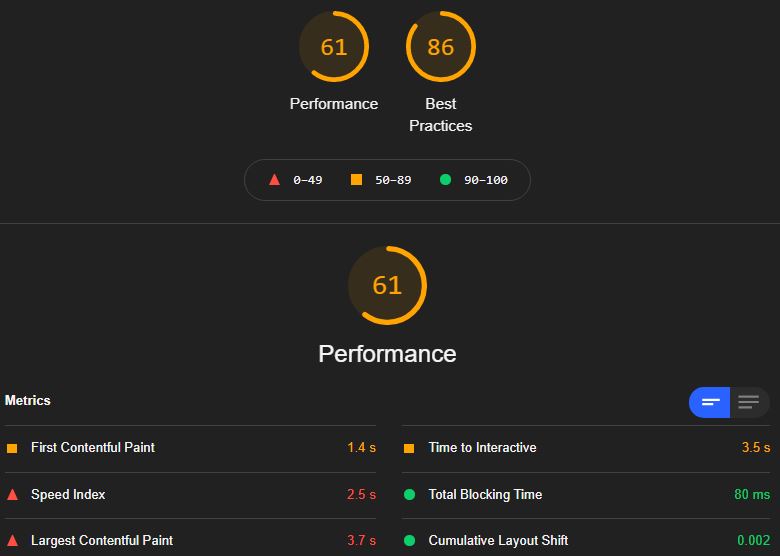Switch metrics to compact summary view
This screenshot has width=780, height=556.
(x=709, y=402)
